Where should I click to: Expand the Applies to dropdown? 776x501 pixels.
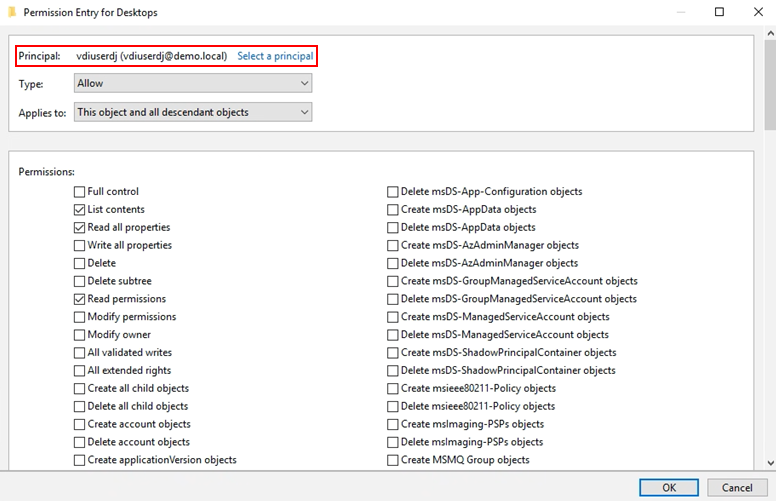coord(193,112)
